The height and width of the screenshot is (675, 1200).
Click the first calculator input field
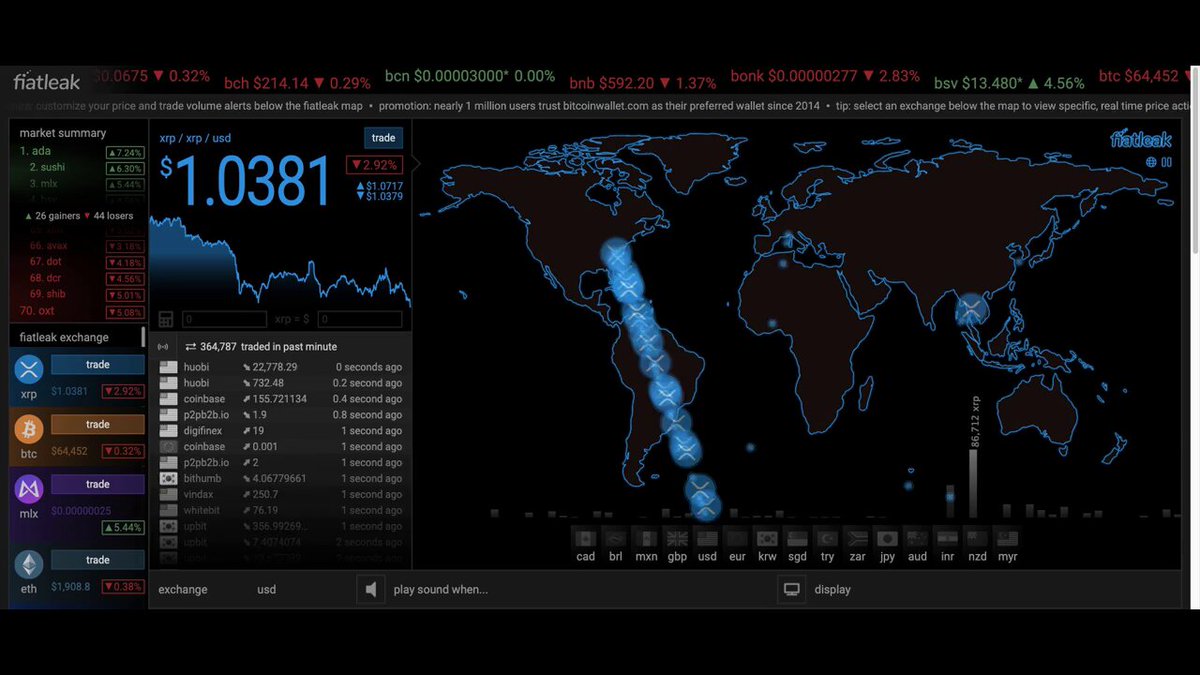pyautogui.click(x=224, y=320)
